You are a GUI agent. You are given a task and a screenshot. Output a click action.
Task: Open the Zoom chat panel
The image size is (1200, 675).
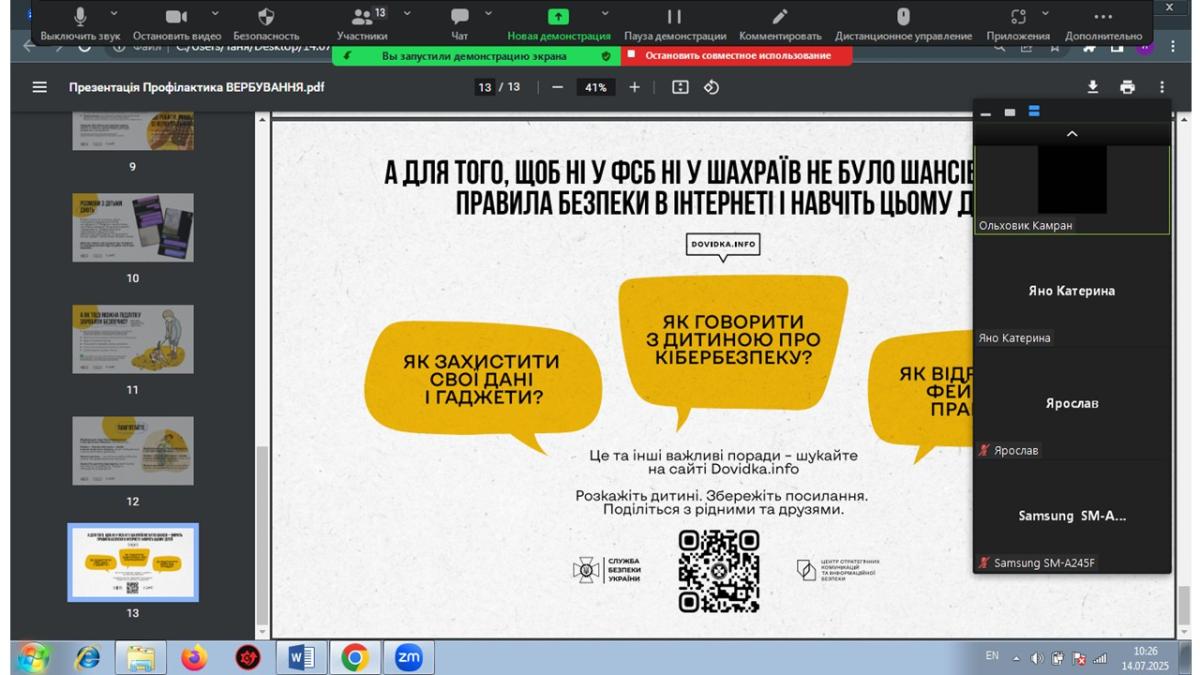pos(459,17)
